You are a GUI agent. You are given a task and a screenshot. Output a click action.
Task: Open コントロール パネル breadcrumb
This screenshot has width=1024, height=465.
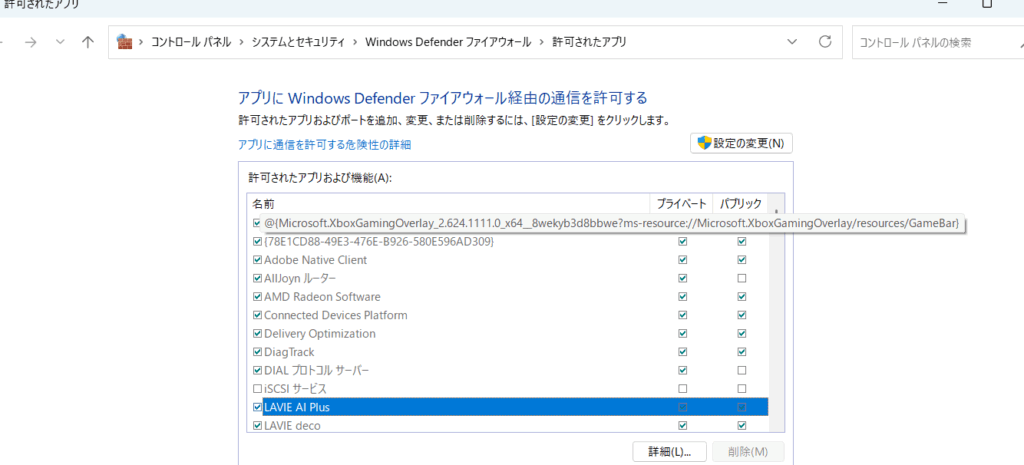click(190, 42)
